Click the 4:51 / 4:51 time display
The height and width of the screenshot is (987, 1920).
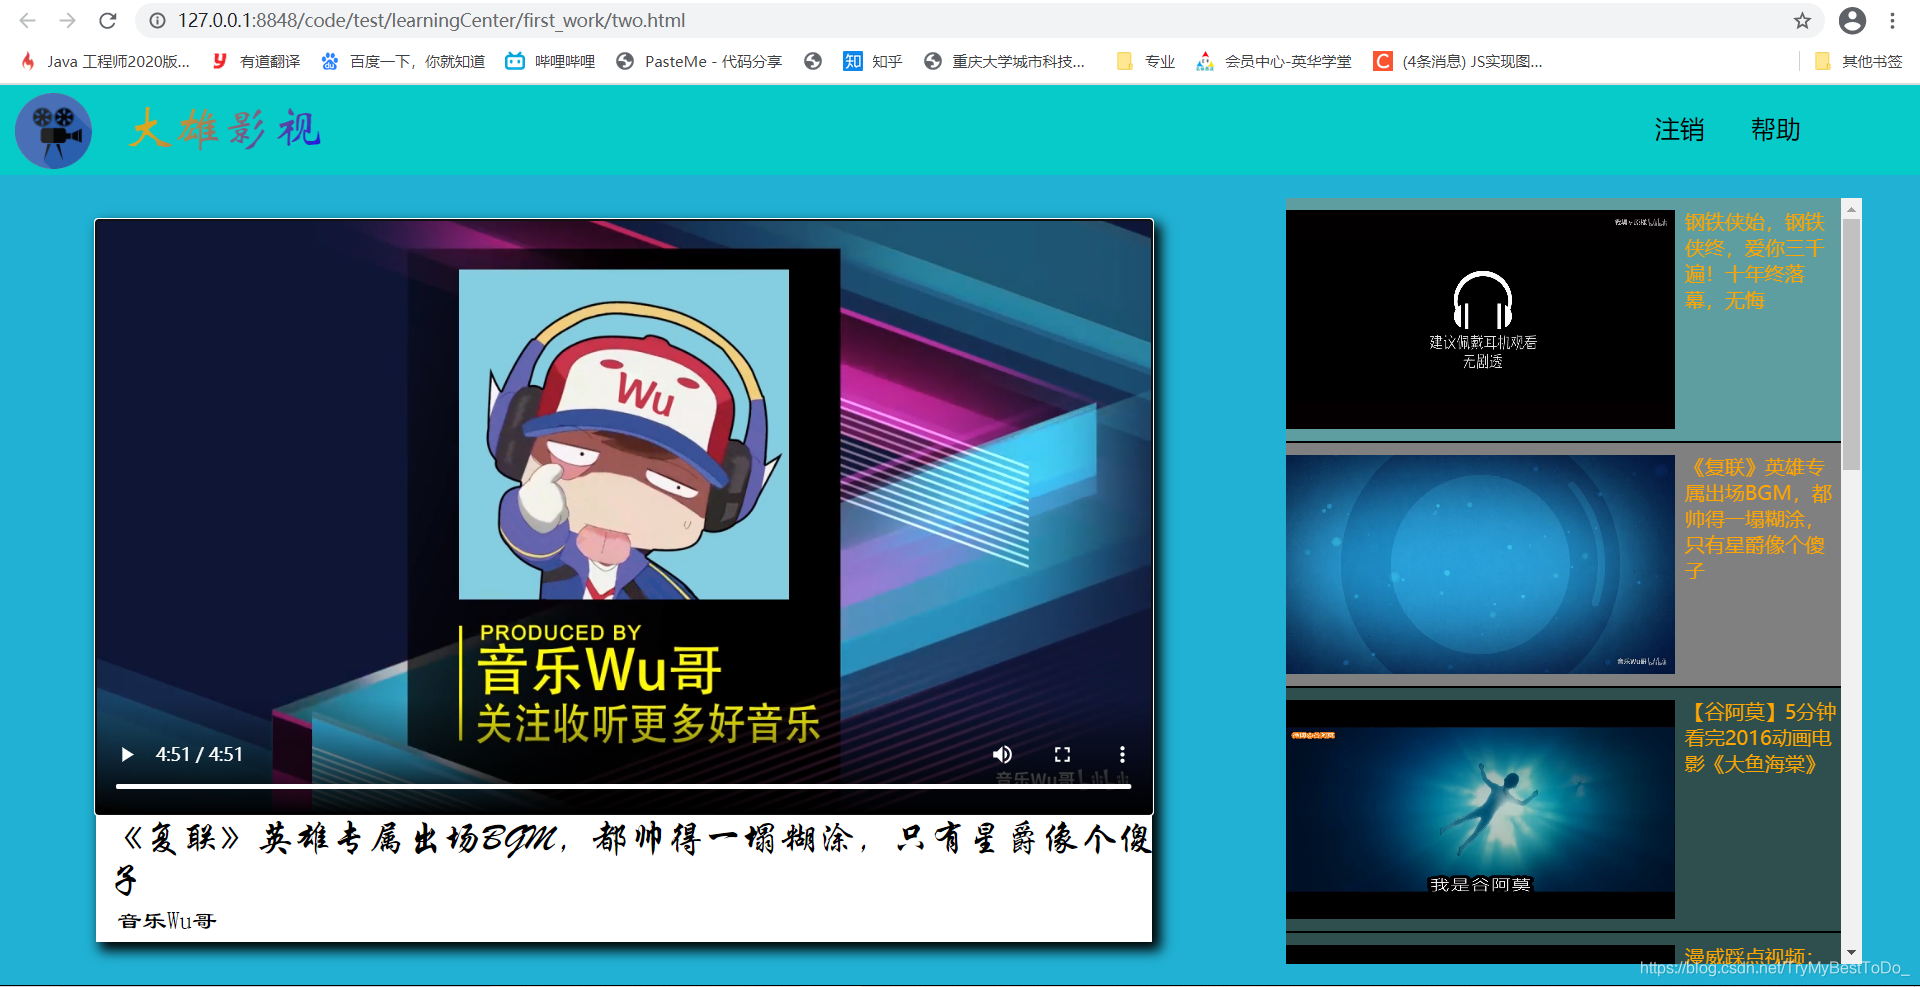point(199,754)
